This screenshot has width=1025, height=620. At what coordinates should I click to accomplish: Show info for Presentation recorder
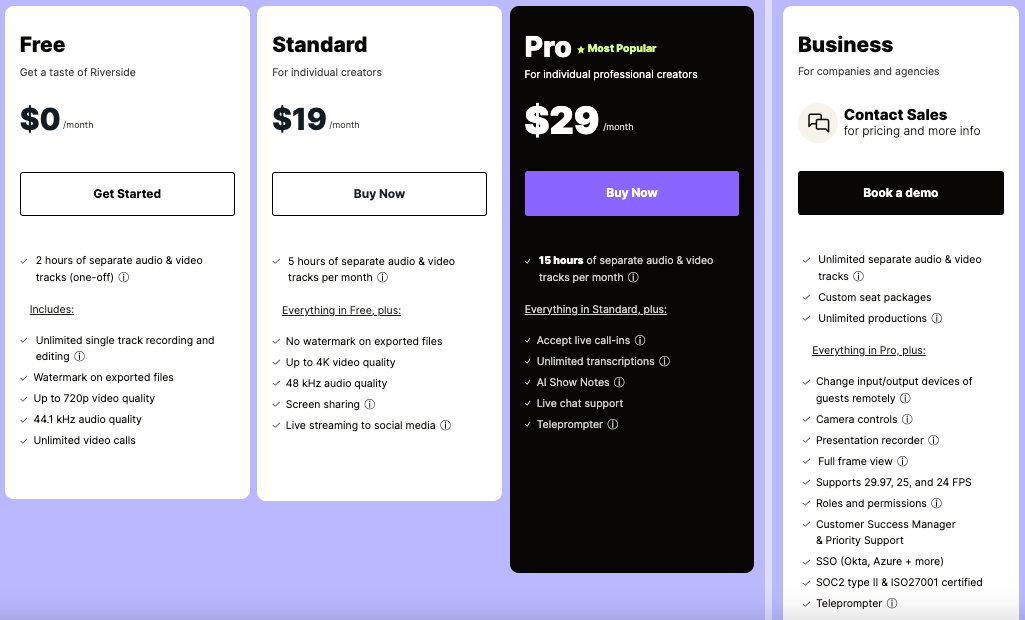(934, 441)
